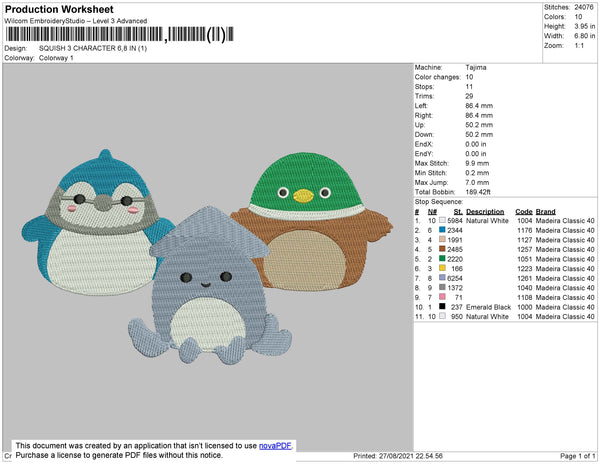This screenshot has width=600, height=464.
Task: Click the 'Production Worksheet' title
Action: coord(59,9)
